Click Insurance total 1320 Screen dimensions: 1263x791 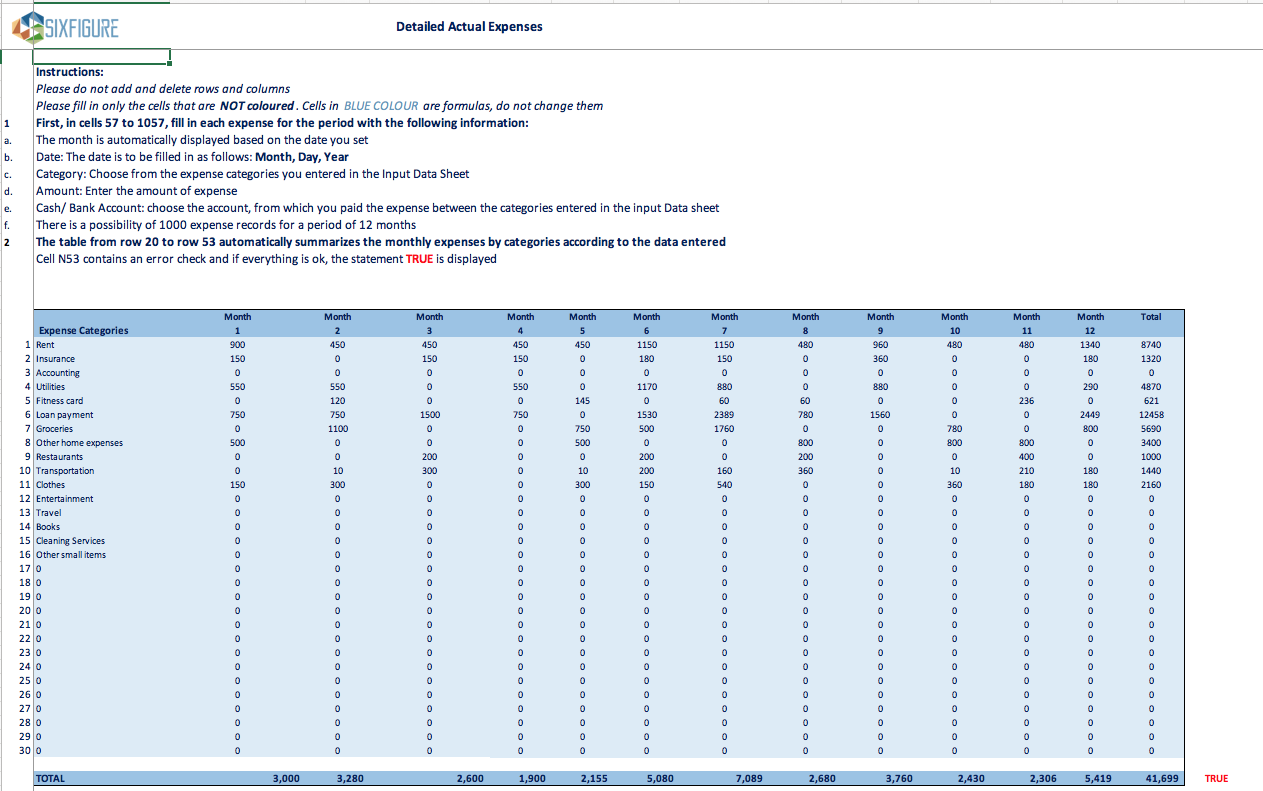point(1151,359)
